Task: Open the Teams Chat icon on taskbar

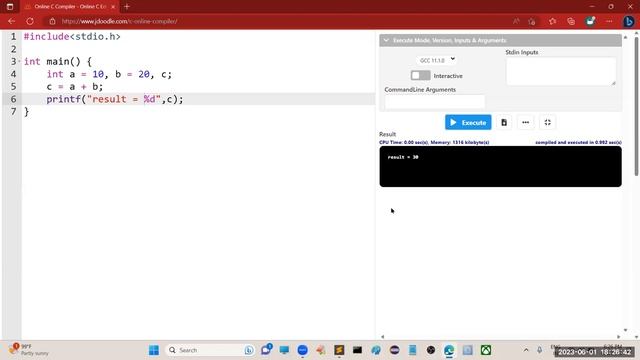Action: 266,350
